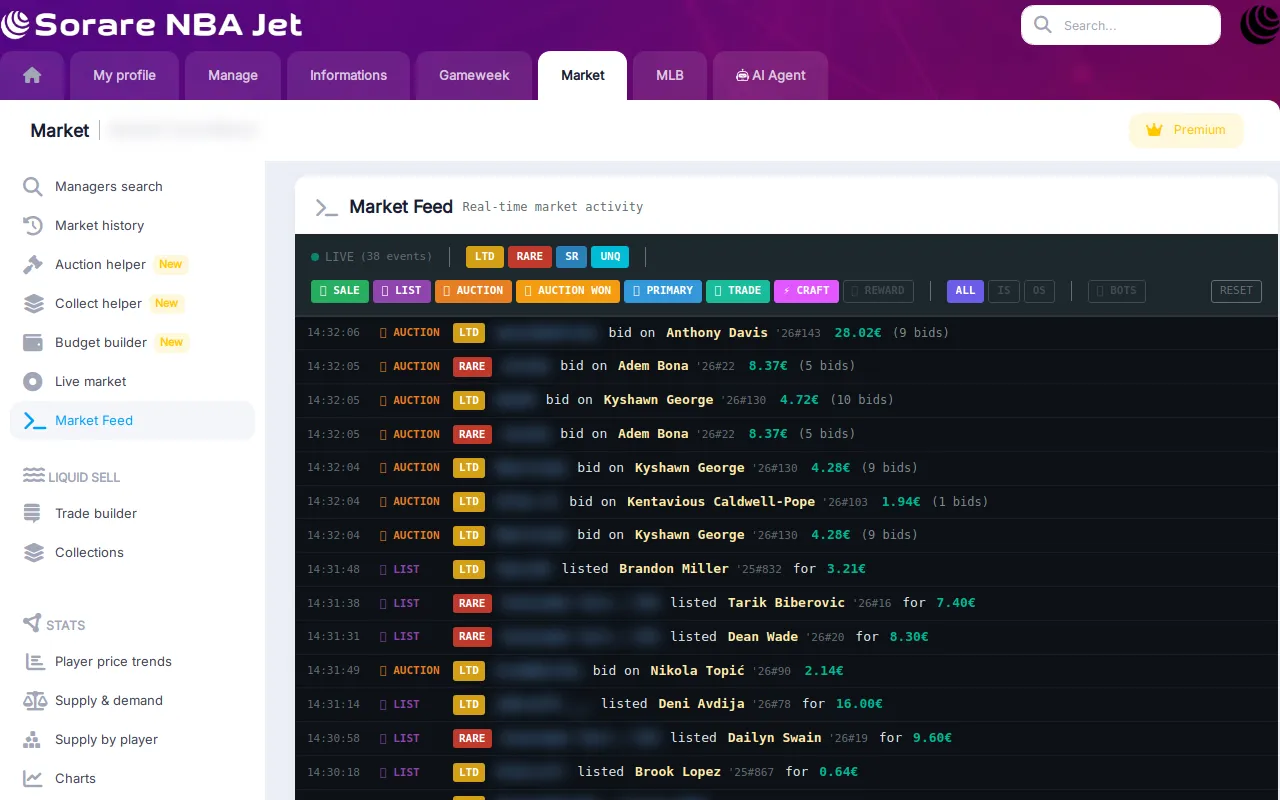Select the ALL season filter

tap(965, 291)
